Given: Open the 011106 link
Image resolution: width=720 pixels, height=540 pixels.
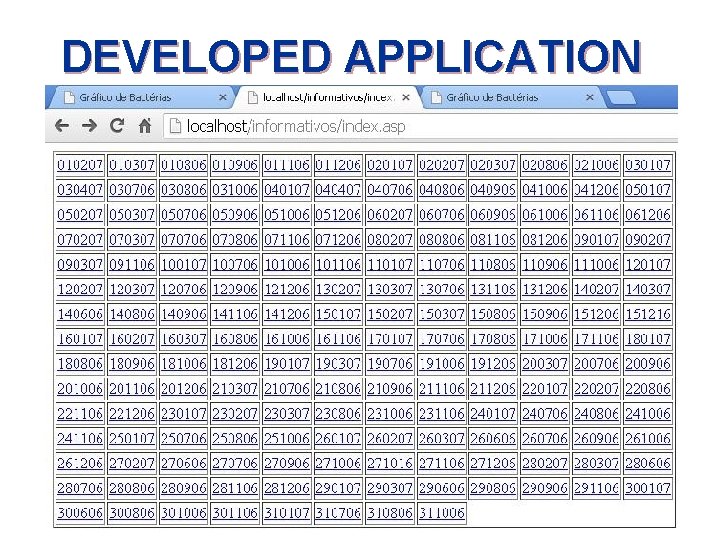Looking at the screenshot, I should pos(287,164).
